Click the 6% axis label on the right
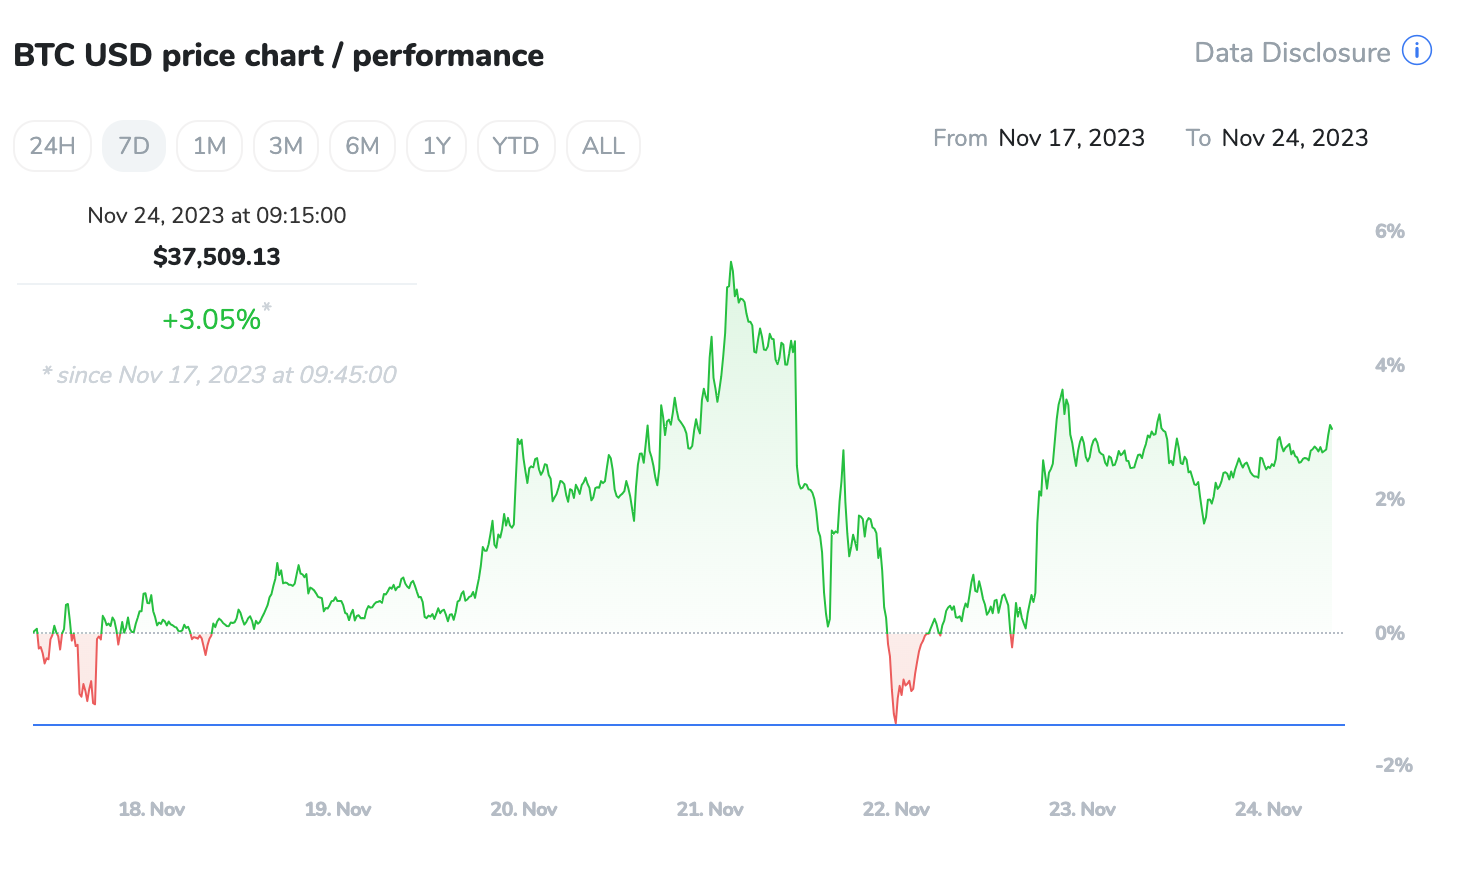1472x872 pixels. coord(1390,230)
